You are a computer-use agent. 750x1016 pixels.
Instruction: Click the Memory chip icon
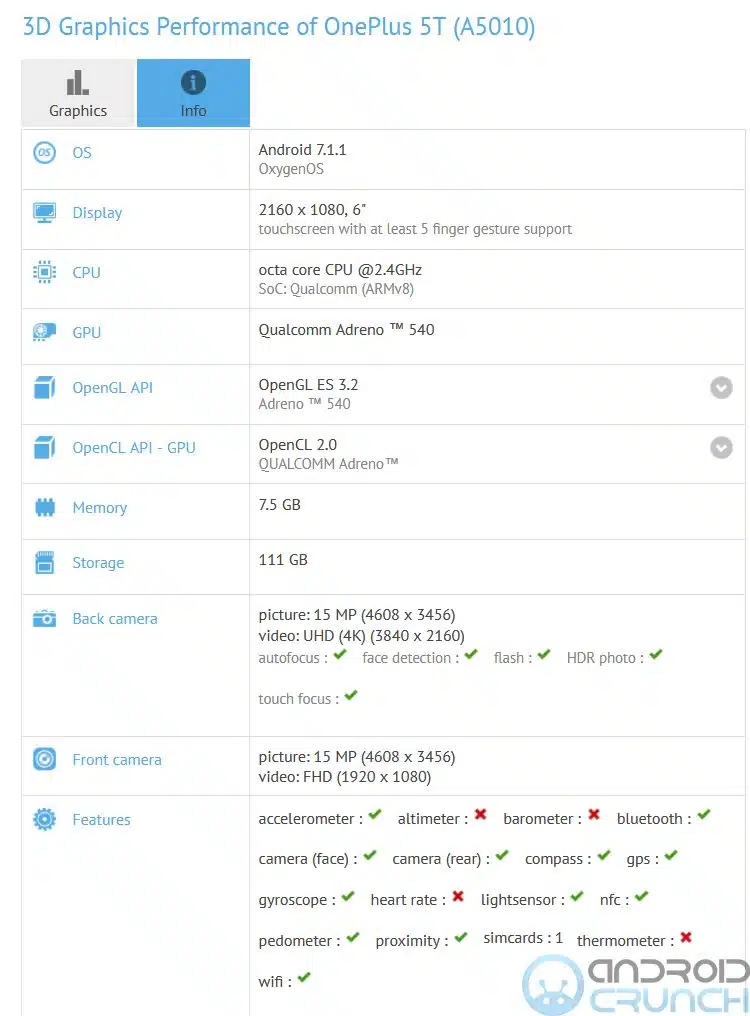[x=44, y=508]
